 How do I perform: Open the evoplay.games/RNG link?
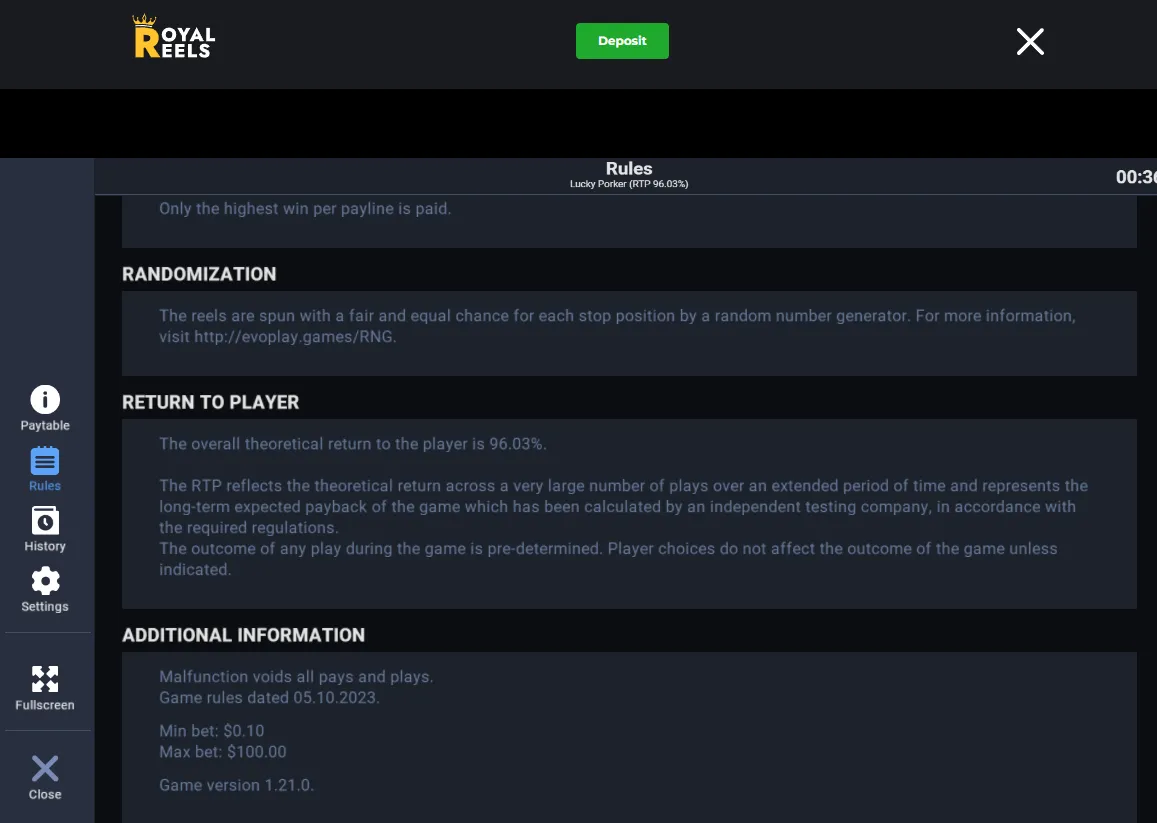[293, 337]
